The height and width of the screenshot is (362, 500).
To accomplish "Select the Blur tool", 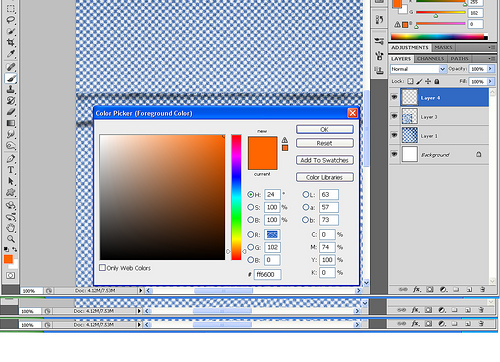I will click(11, 134).
